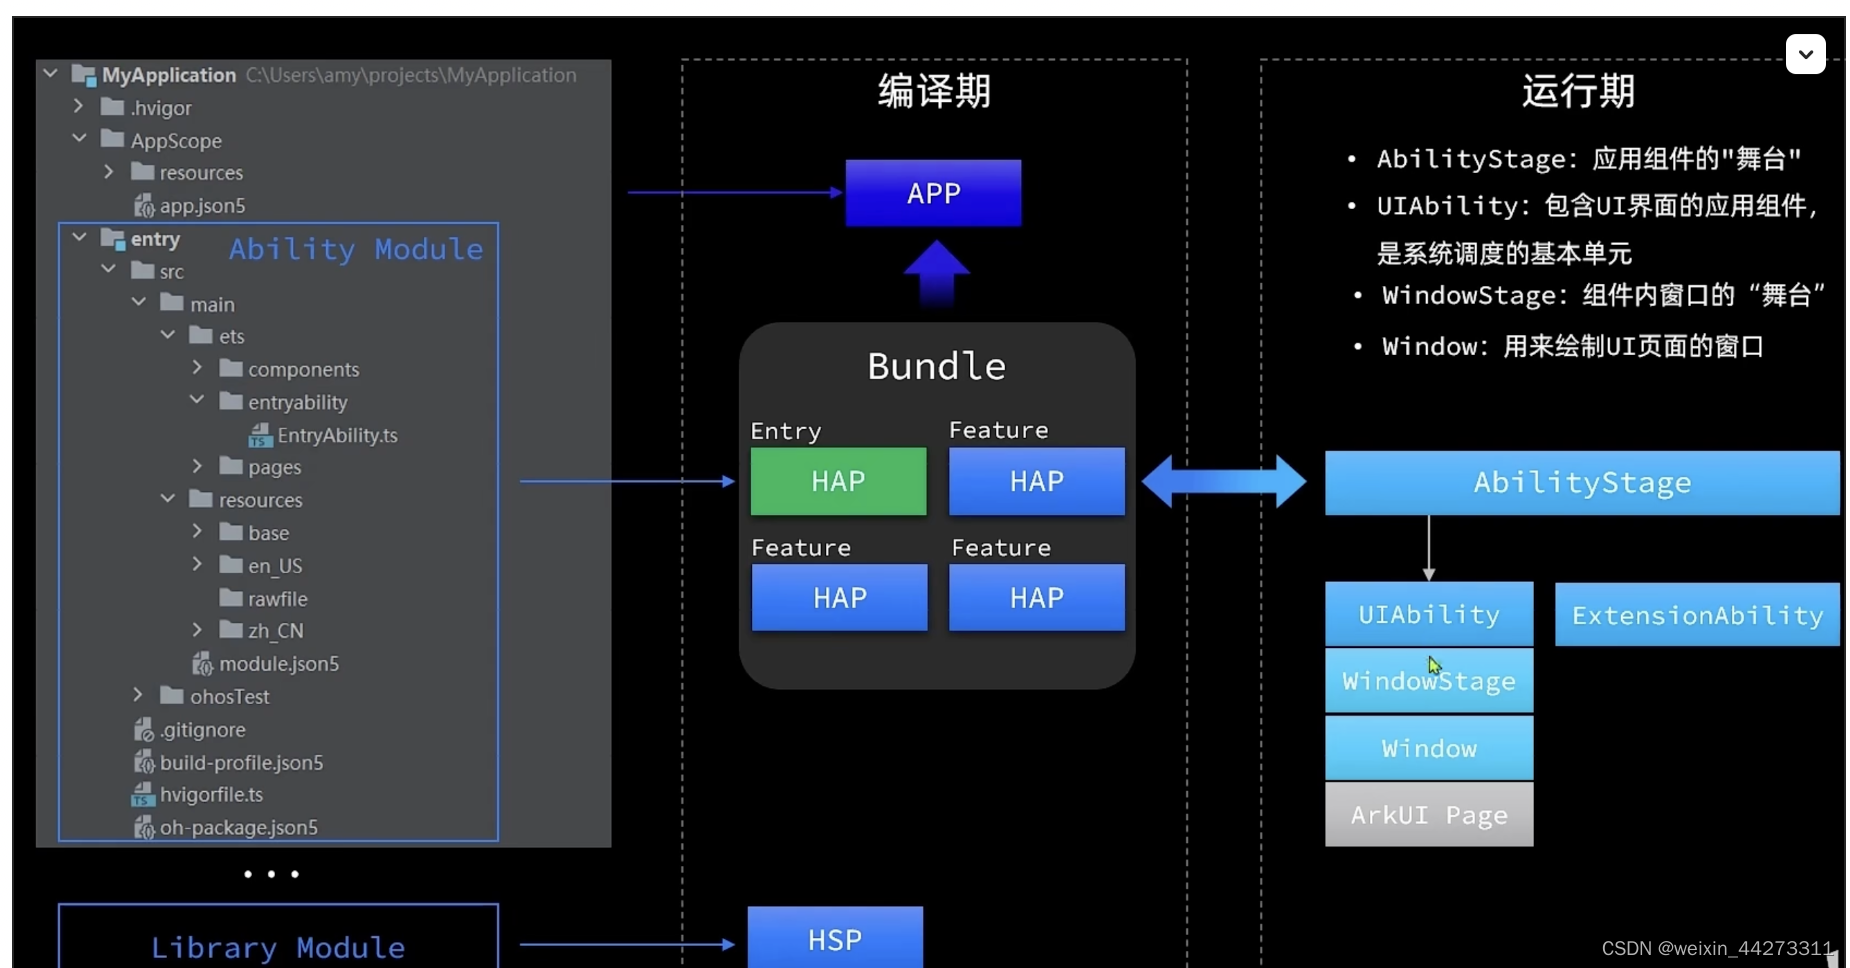Click the app.json5 file icon
1850x968 pixels.
pyautogui.click(x=144, y=205)
